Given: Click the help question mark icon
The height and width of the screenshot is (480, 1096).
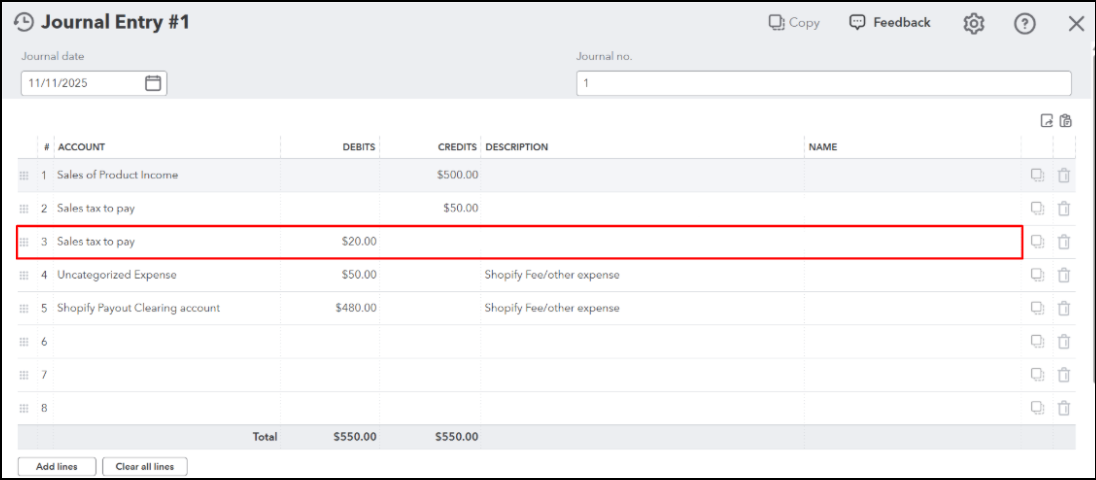Looking at the screenshot, I should pyautogui.click(x=1024, y=24).
